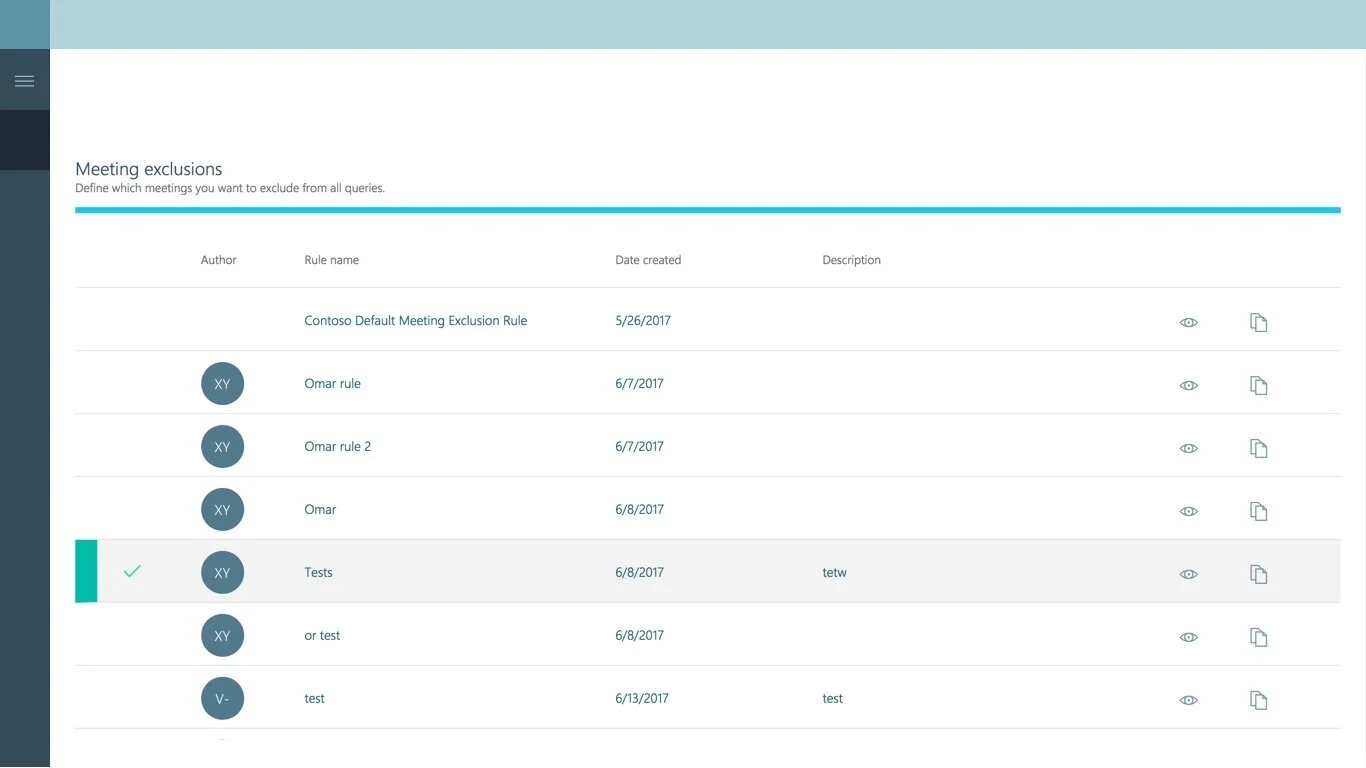The height and width of the screenshot is (768, 1366).
Task: Duplicate the Contoso Default Meeting Exclusion Rule
Action: pyautogui.click(x=1258, y=322)
